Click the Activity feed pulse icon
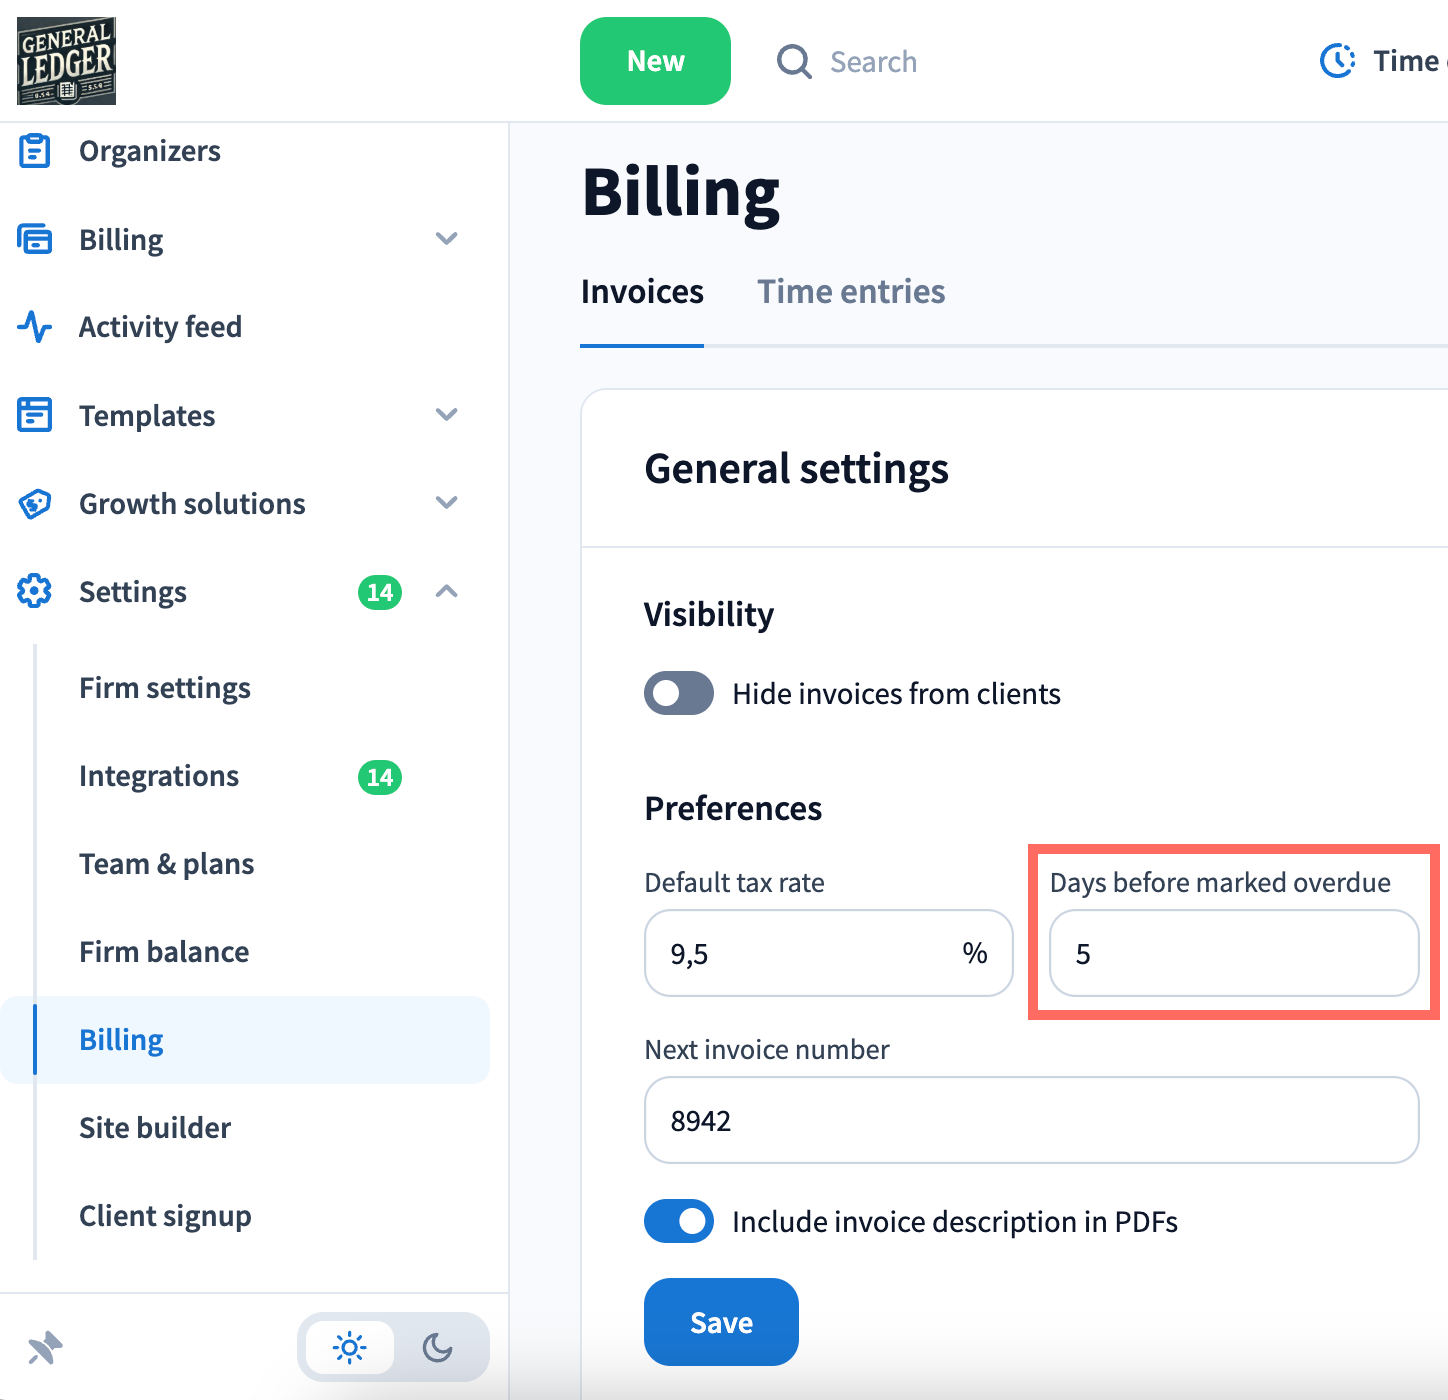This screenshot has height=1400, width=1448. pos(35,327)
